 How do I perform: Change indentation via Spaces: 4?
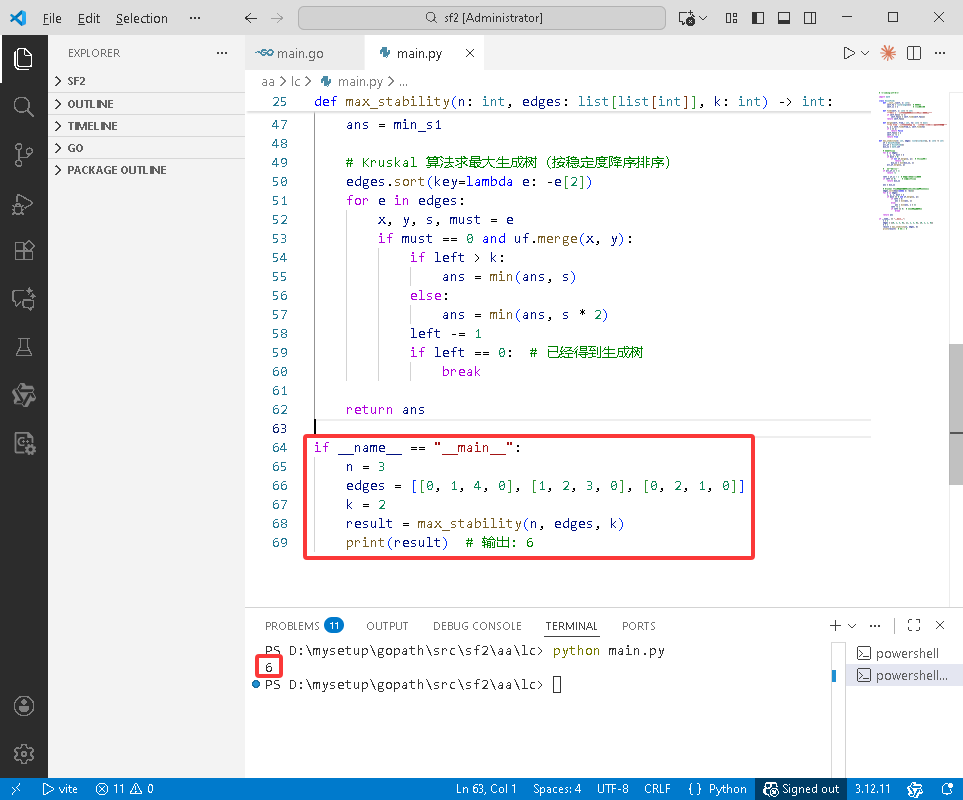pyautogui.click(x=557, y=789)
